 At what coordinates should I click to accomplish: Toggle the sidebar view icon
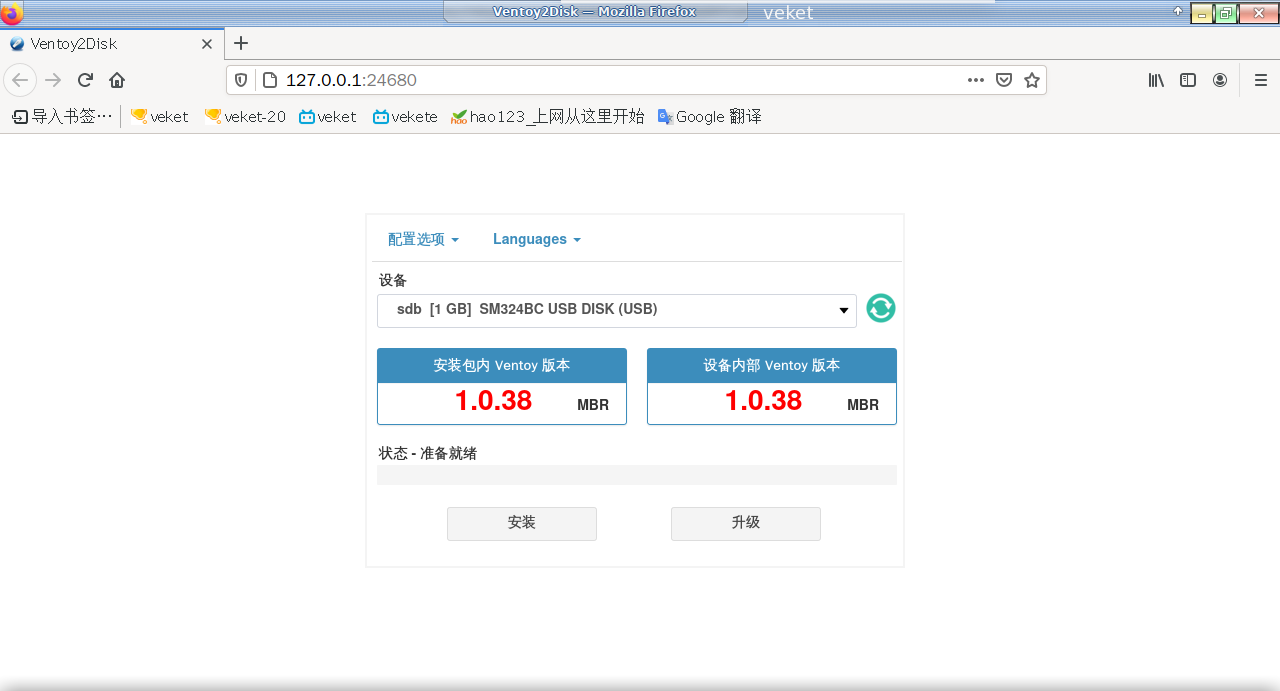[x=1188, y=80]
